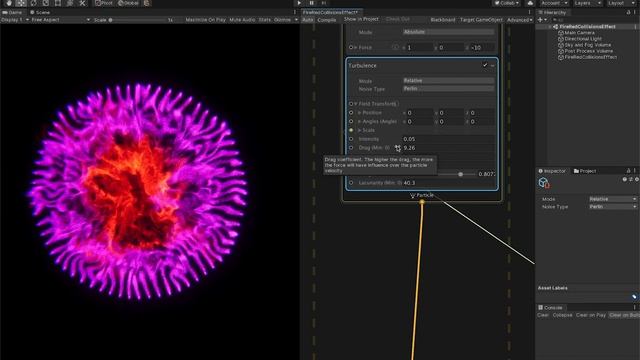Click the Hierarchy add (+) button
This screenshot has width=640, height=360.
(x=540, y=20)
